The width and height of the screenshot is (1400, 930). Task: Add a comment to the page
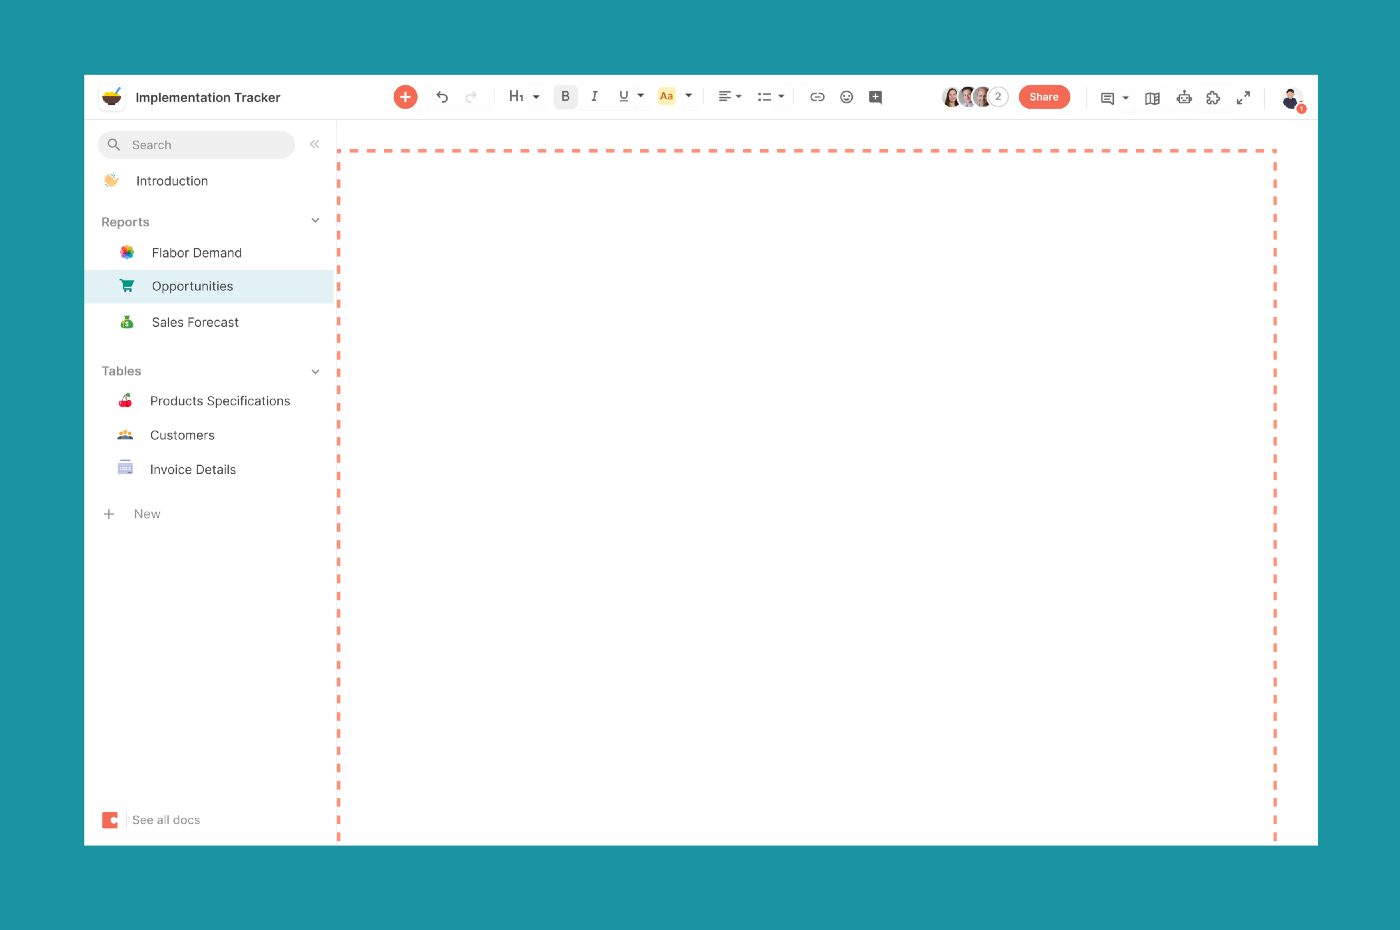click(x=875, y=97)
